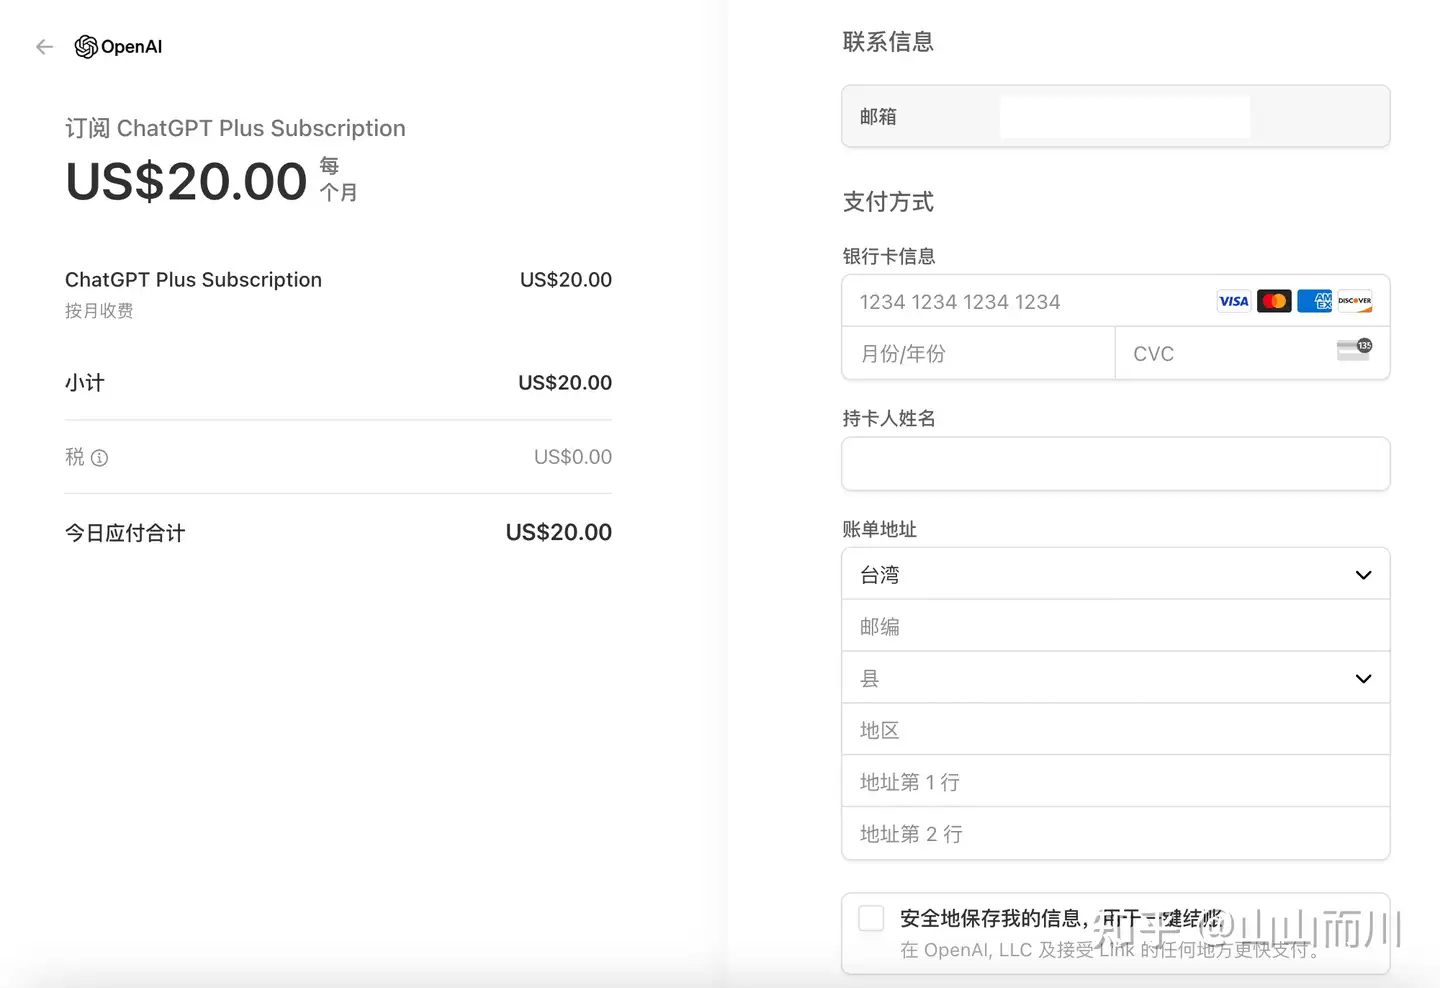
Task: Click the OpenAI logo
Action: 118,47
